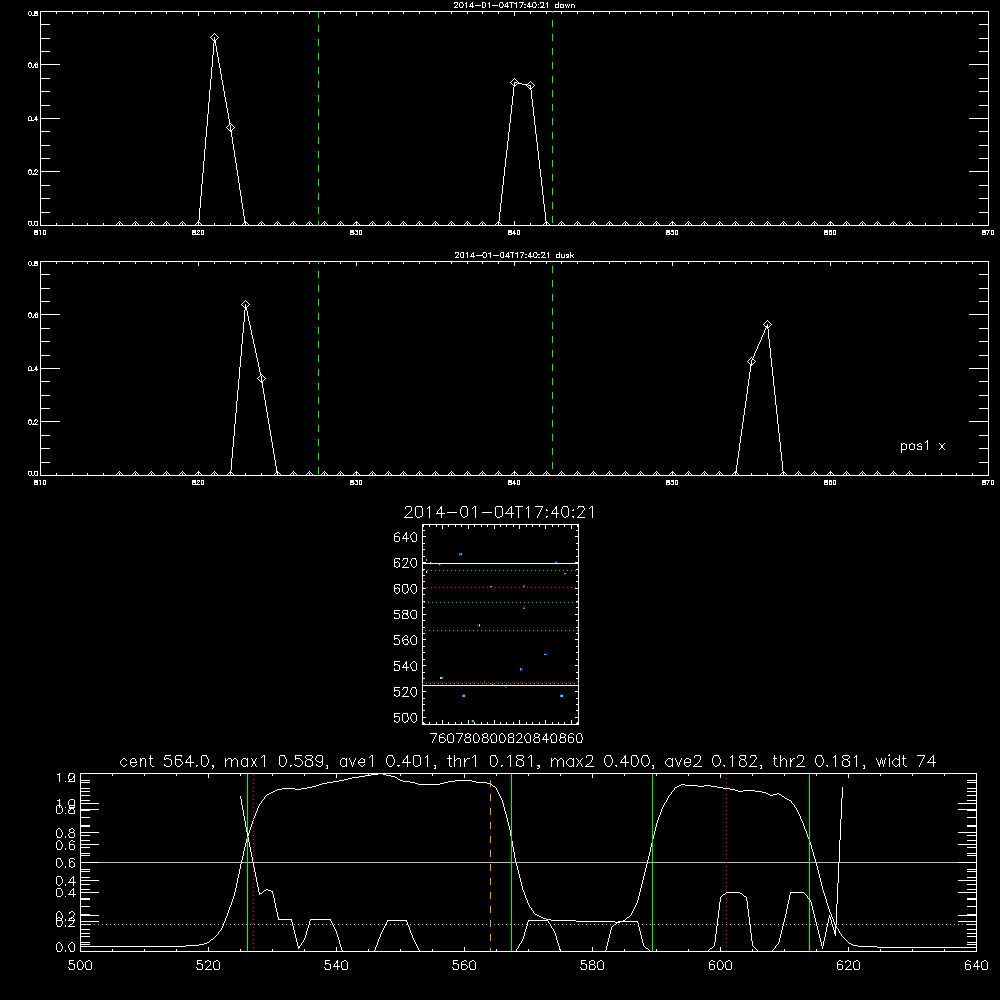Image resolution: width=1000 pixels, height=1000 pixels.
Task: Click the '640' x-axis label of bottom plot
Action: tap(976, 966)
